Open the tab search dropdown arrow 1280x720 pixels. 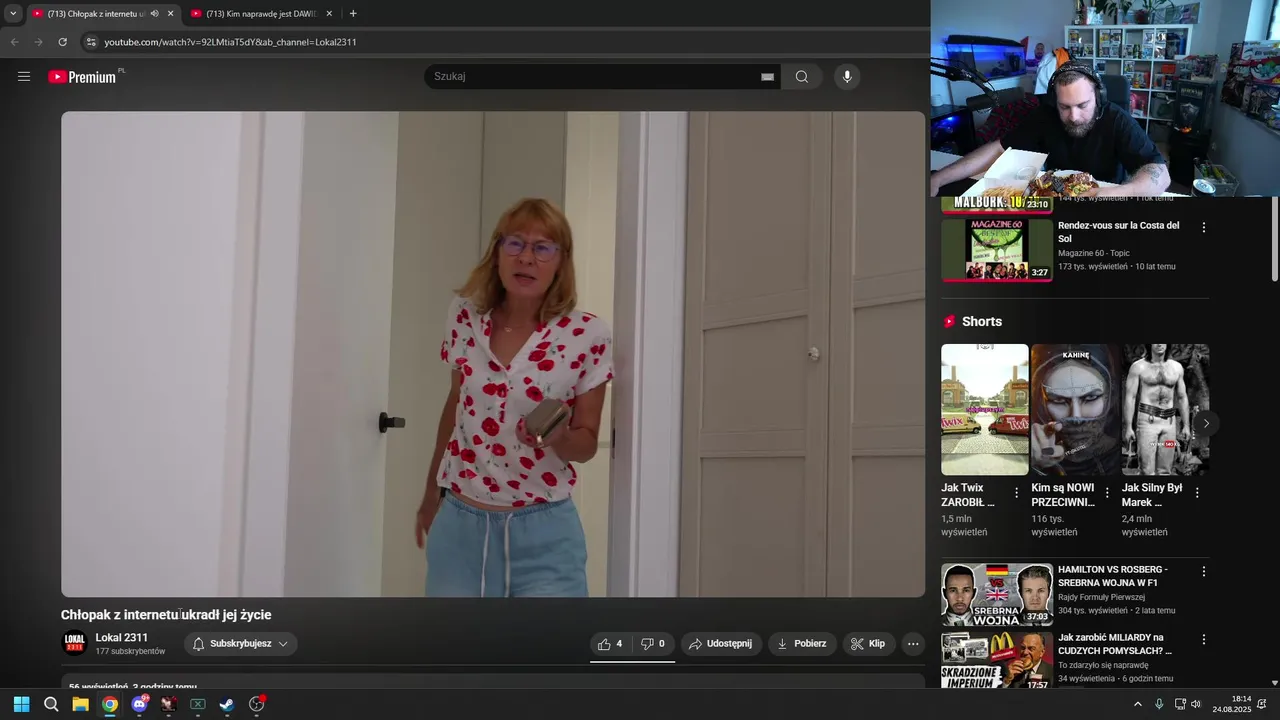tap(13, 14)
